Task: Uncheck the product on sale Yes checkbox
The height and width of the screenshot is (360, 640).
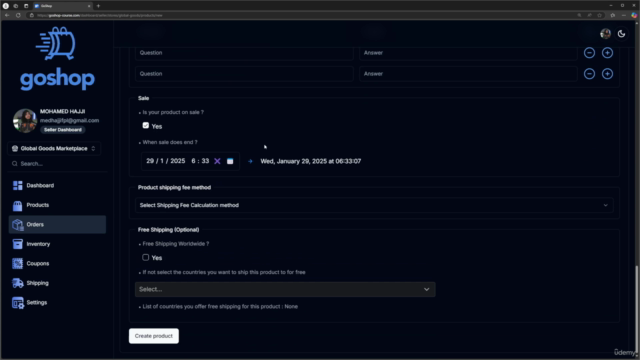Action: pos(146,125)
